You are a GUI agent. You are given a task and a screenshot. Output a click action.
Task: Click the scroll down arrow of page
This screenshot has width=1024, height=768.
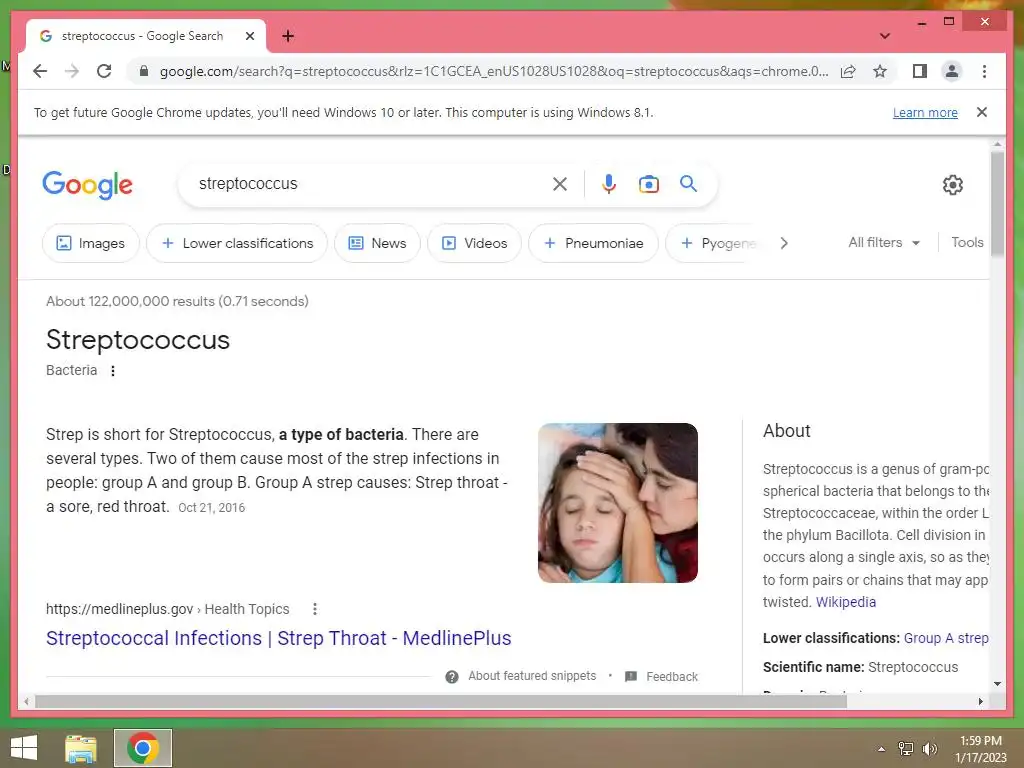coord(997,684)
